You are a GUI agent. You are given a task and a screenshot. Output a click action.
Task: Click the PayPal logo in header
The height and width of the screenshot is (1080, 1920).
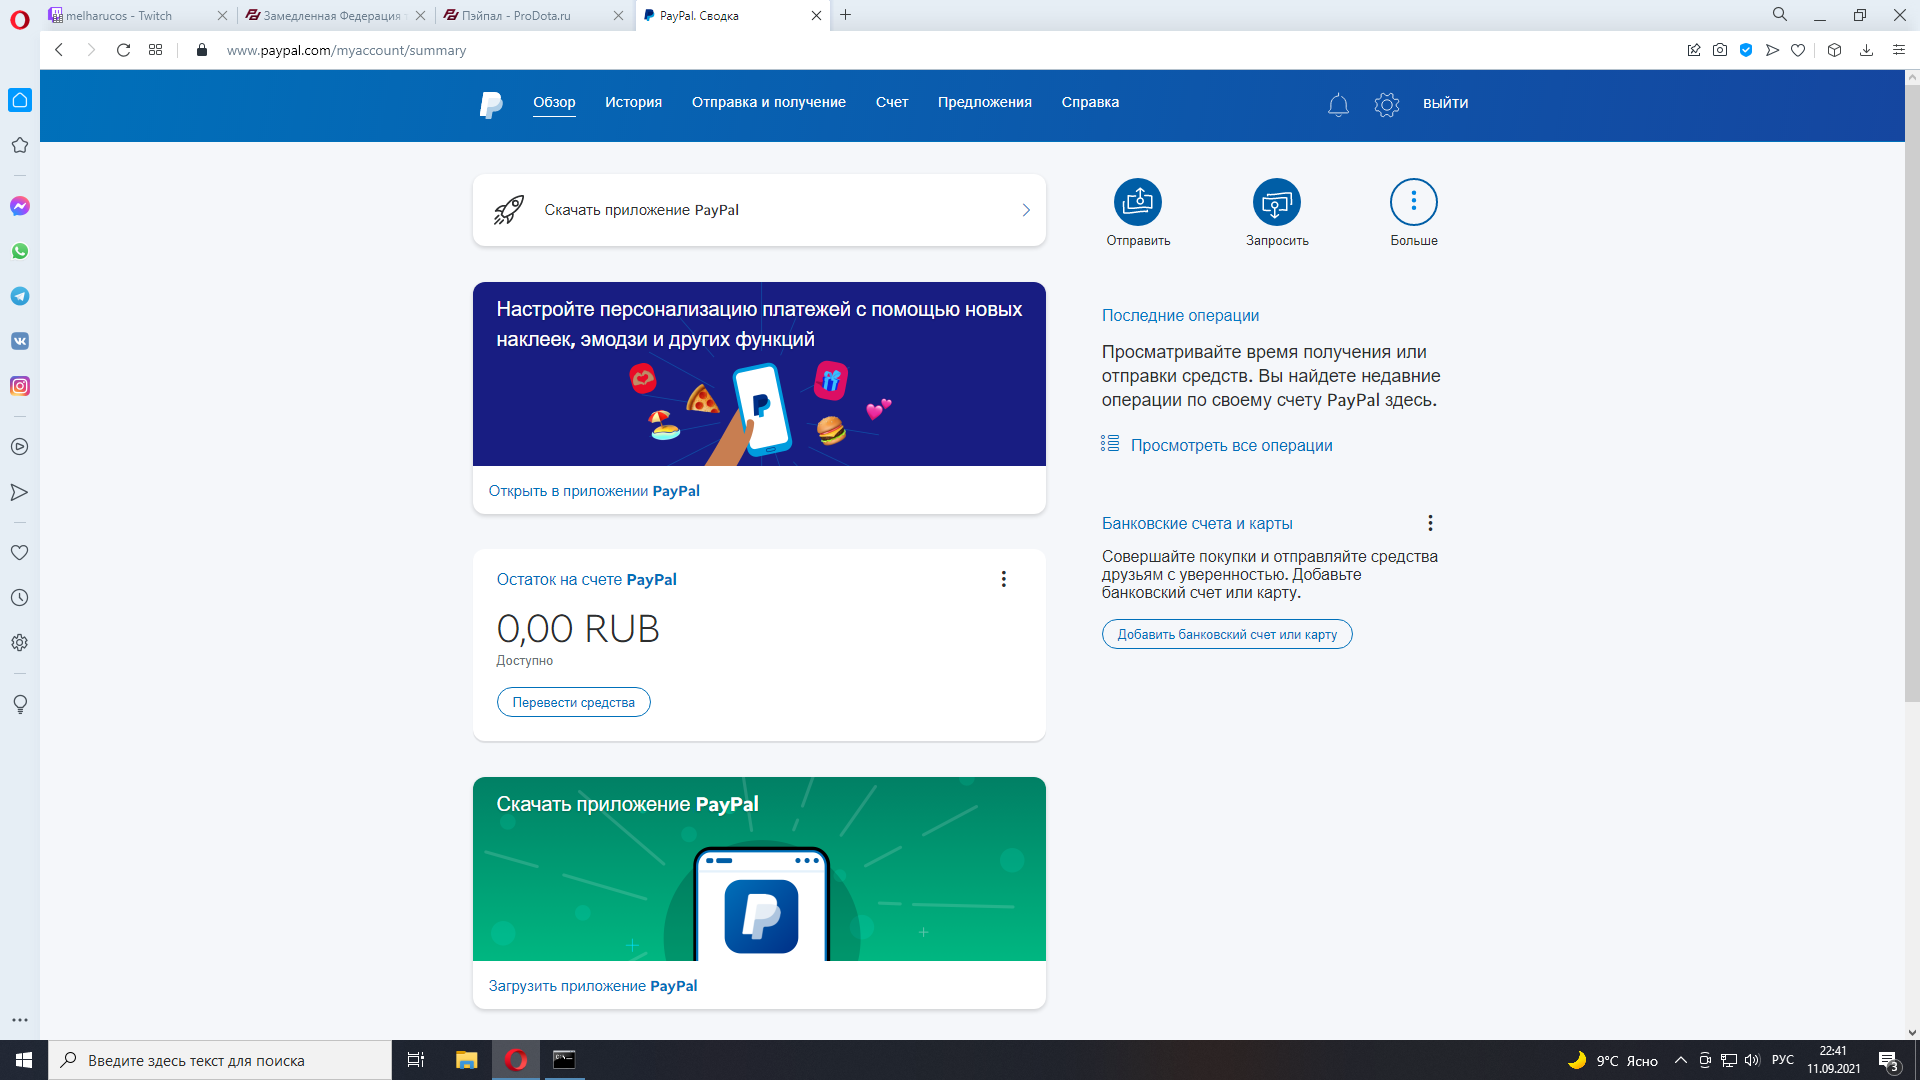coord(491,104)
